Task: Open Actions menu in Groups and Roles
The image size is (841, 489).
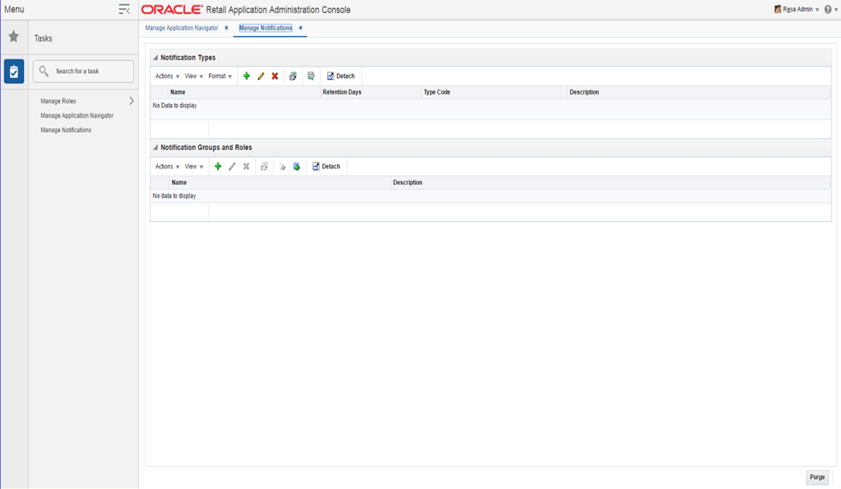Action: click(x=167, y=166)
